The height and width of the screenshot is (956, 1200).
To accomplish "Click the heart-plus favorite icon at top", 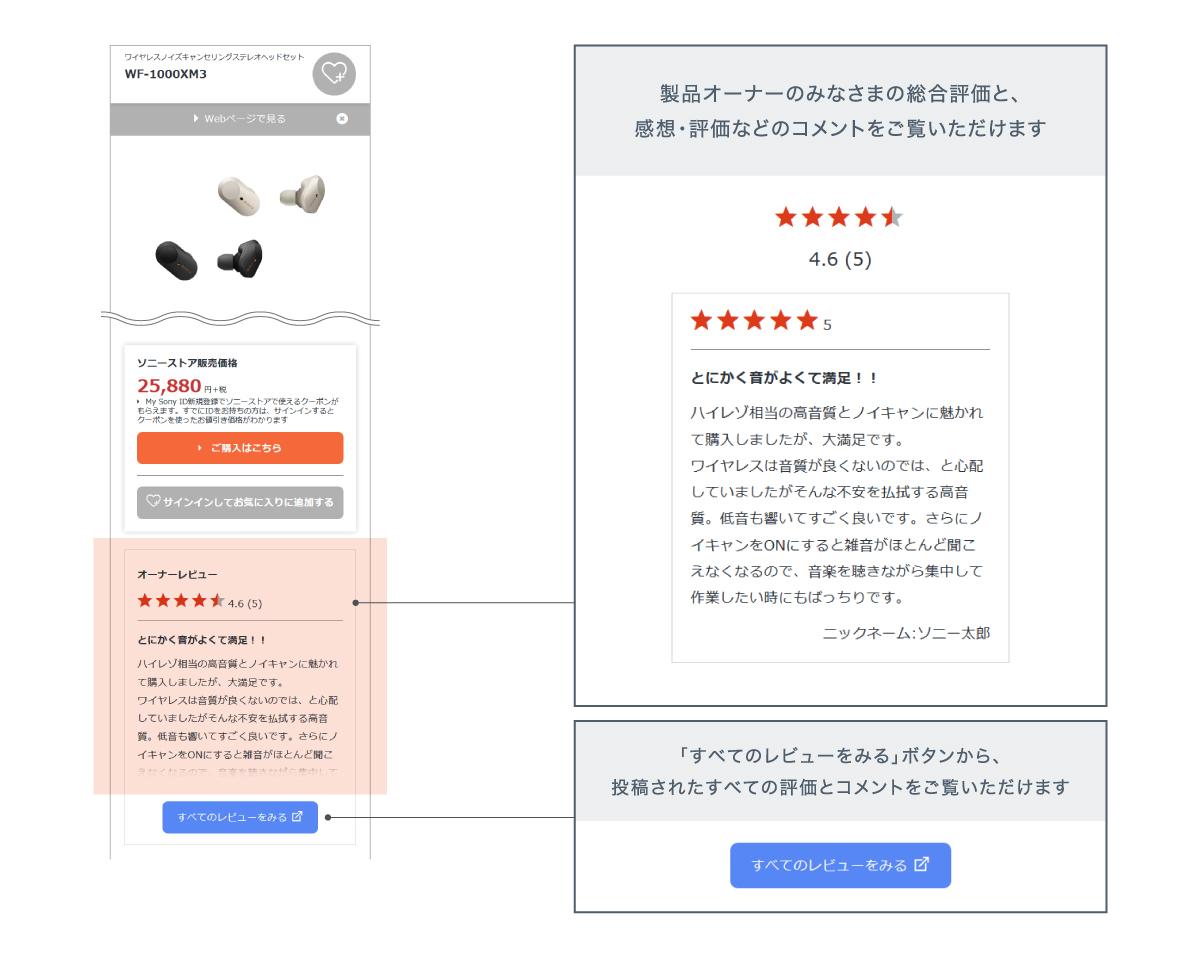I will click(x=334, y=74).
